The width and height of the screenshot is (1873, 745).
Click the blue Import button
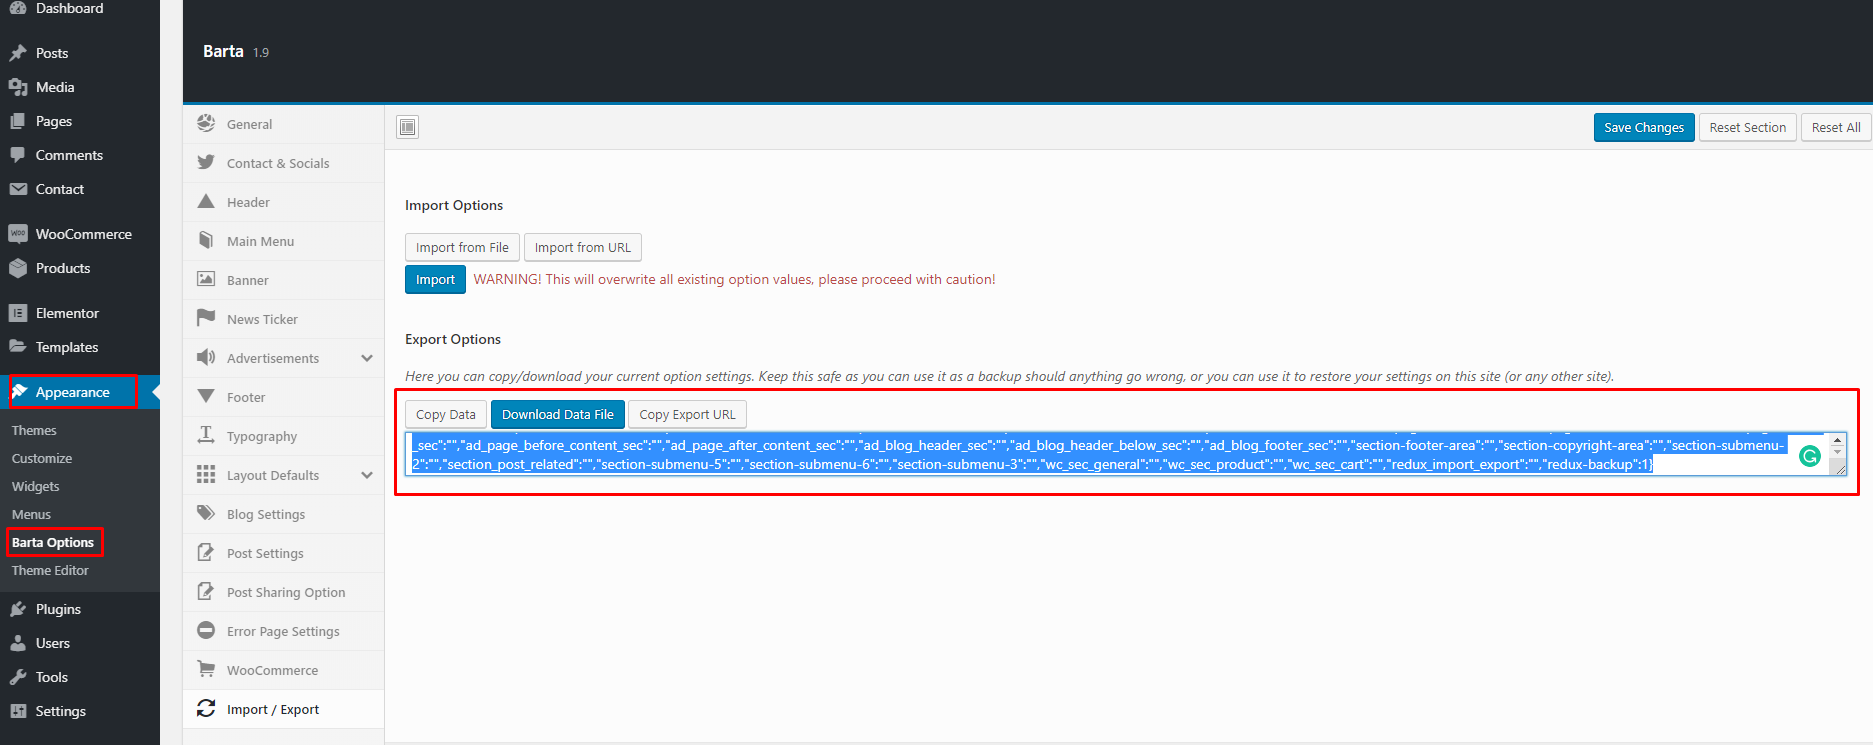pyautogui.click(x=435, y=279)
